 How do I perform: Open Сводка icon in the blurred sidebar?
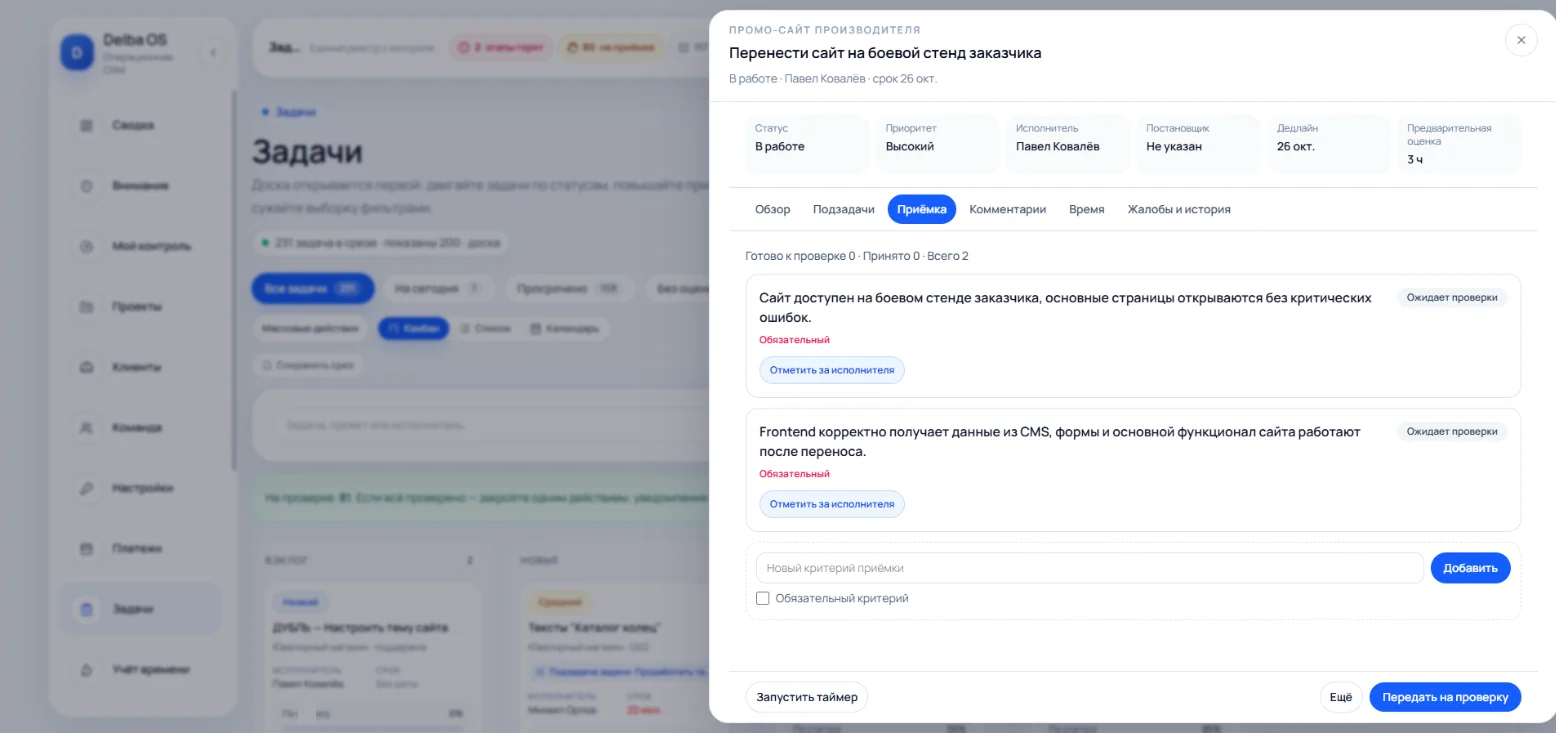pos(86,126)
